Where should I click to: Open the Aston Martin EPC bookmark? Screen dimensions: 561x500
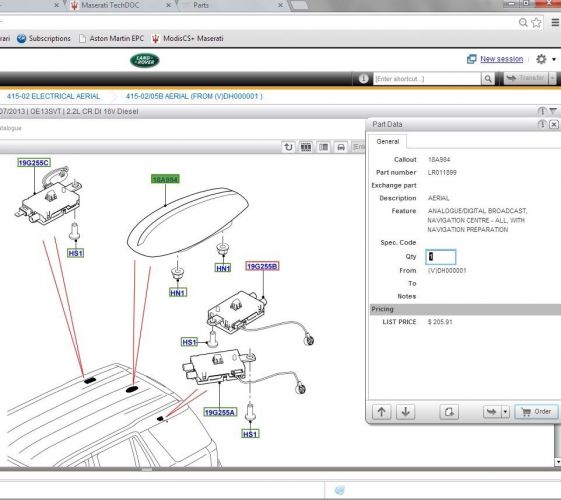point(111,38)
